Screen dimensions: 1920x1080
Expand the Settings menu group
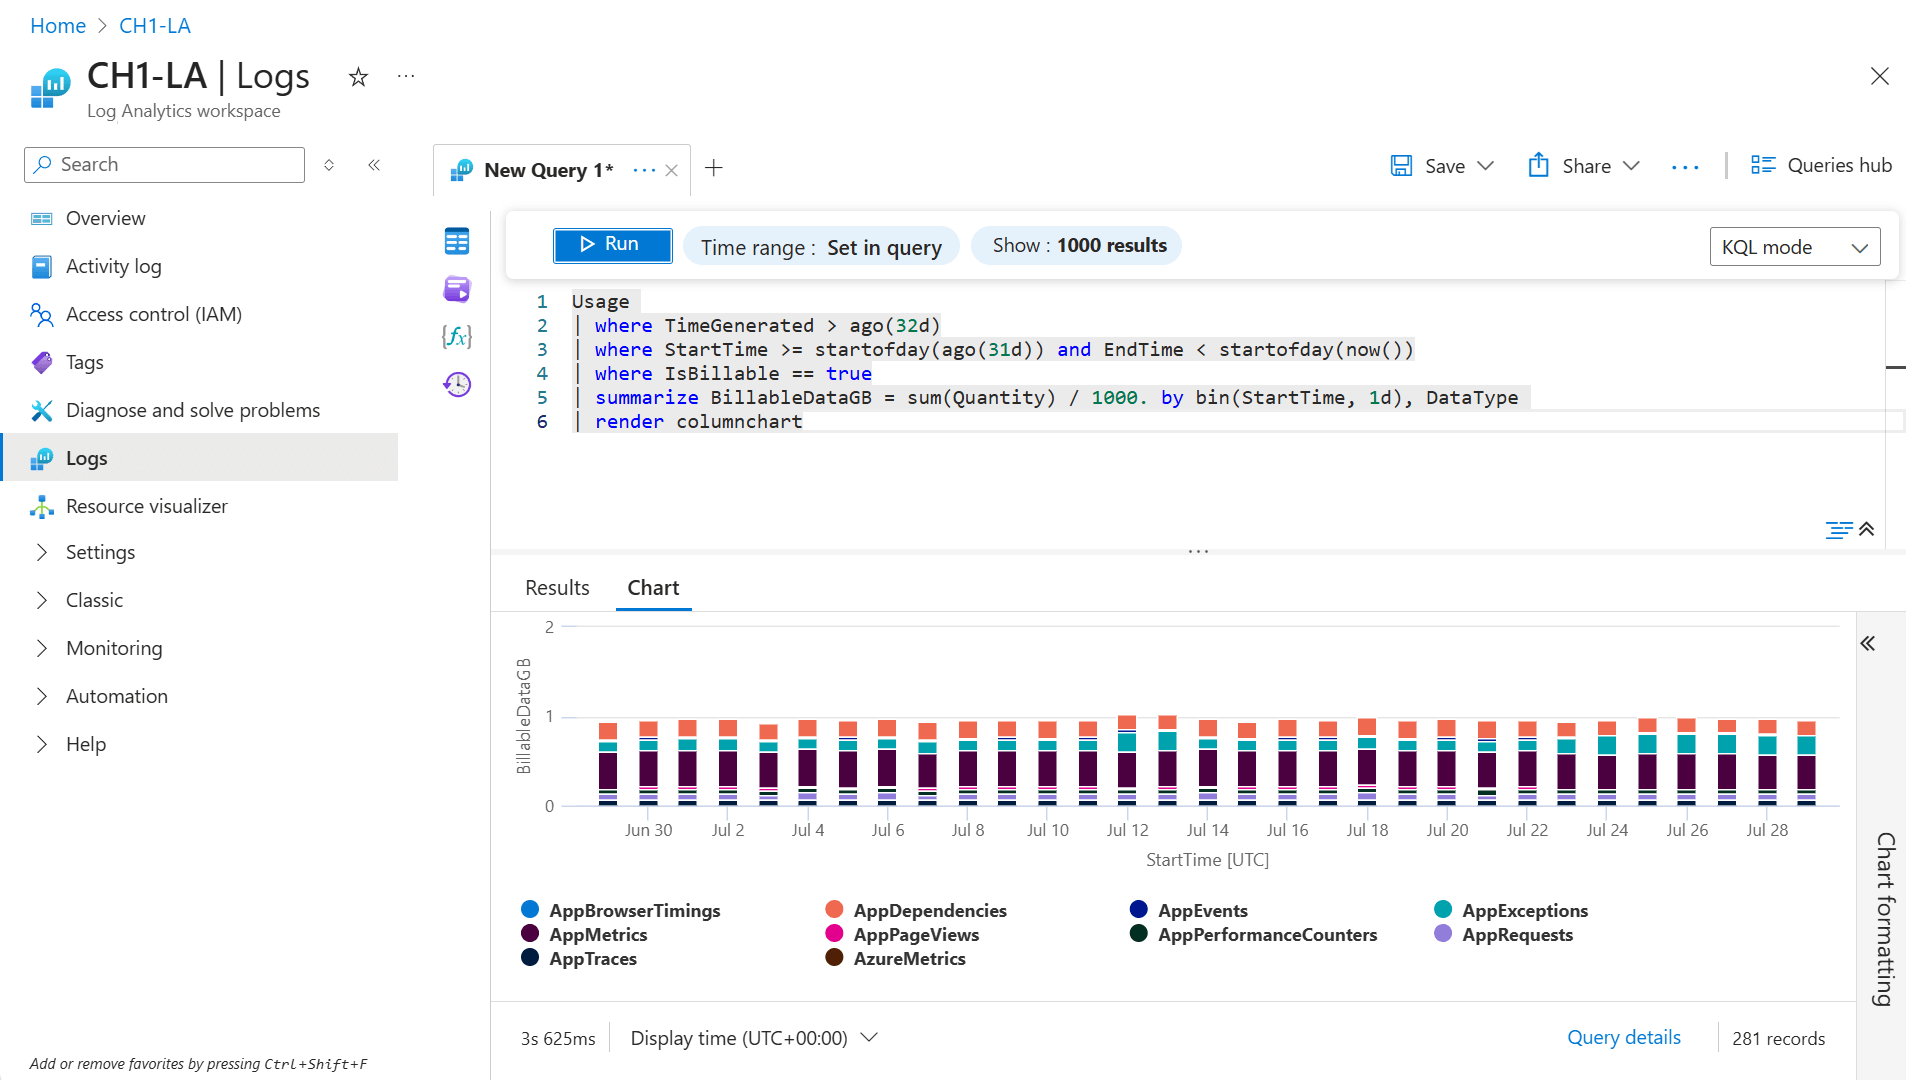(x=100, y=552)
